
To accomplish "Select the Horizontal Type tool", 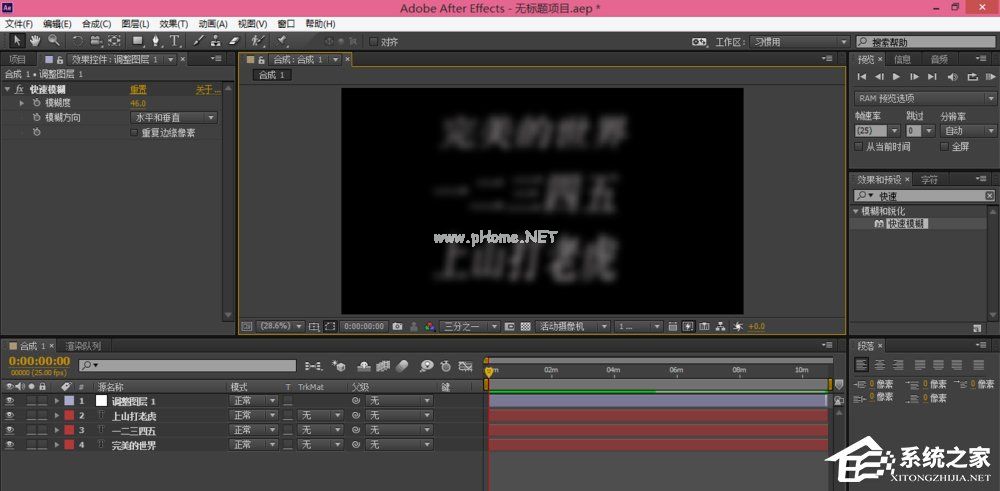I will (175, 41).
